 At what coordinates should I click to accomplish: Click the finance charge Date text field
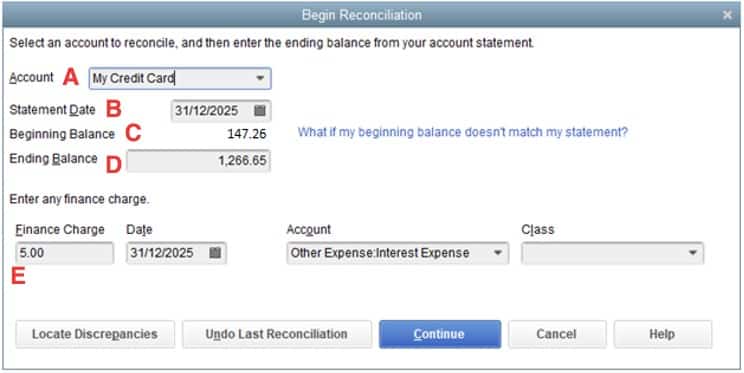click(168, 253)
